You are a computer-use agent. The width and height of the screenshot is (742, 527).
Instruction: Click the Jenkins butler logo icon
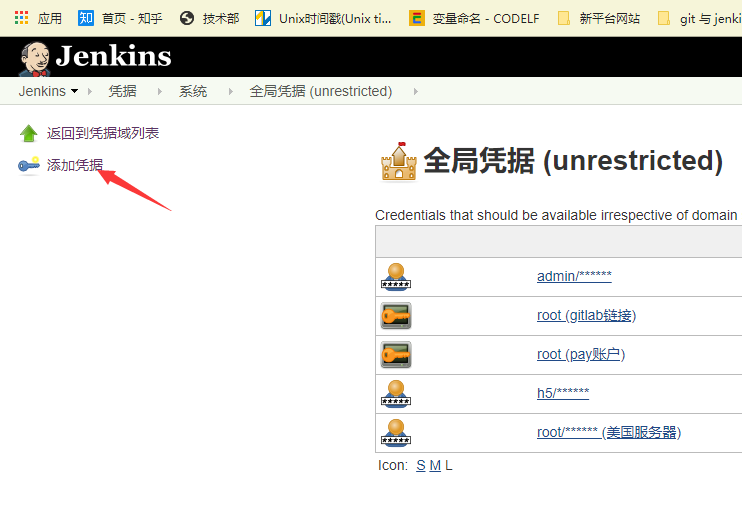(x=35, y=59)
